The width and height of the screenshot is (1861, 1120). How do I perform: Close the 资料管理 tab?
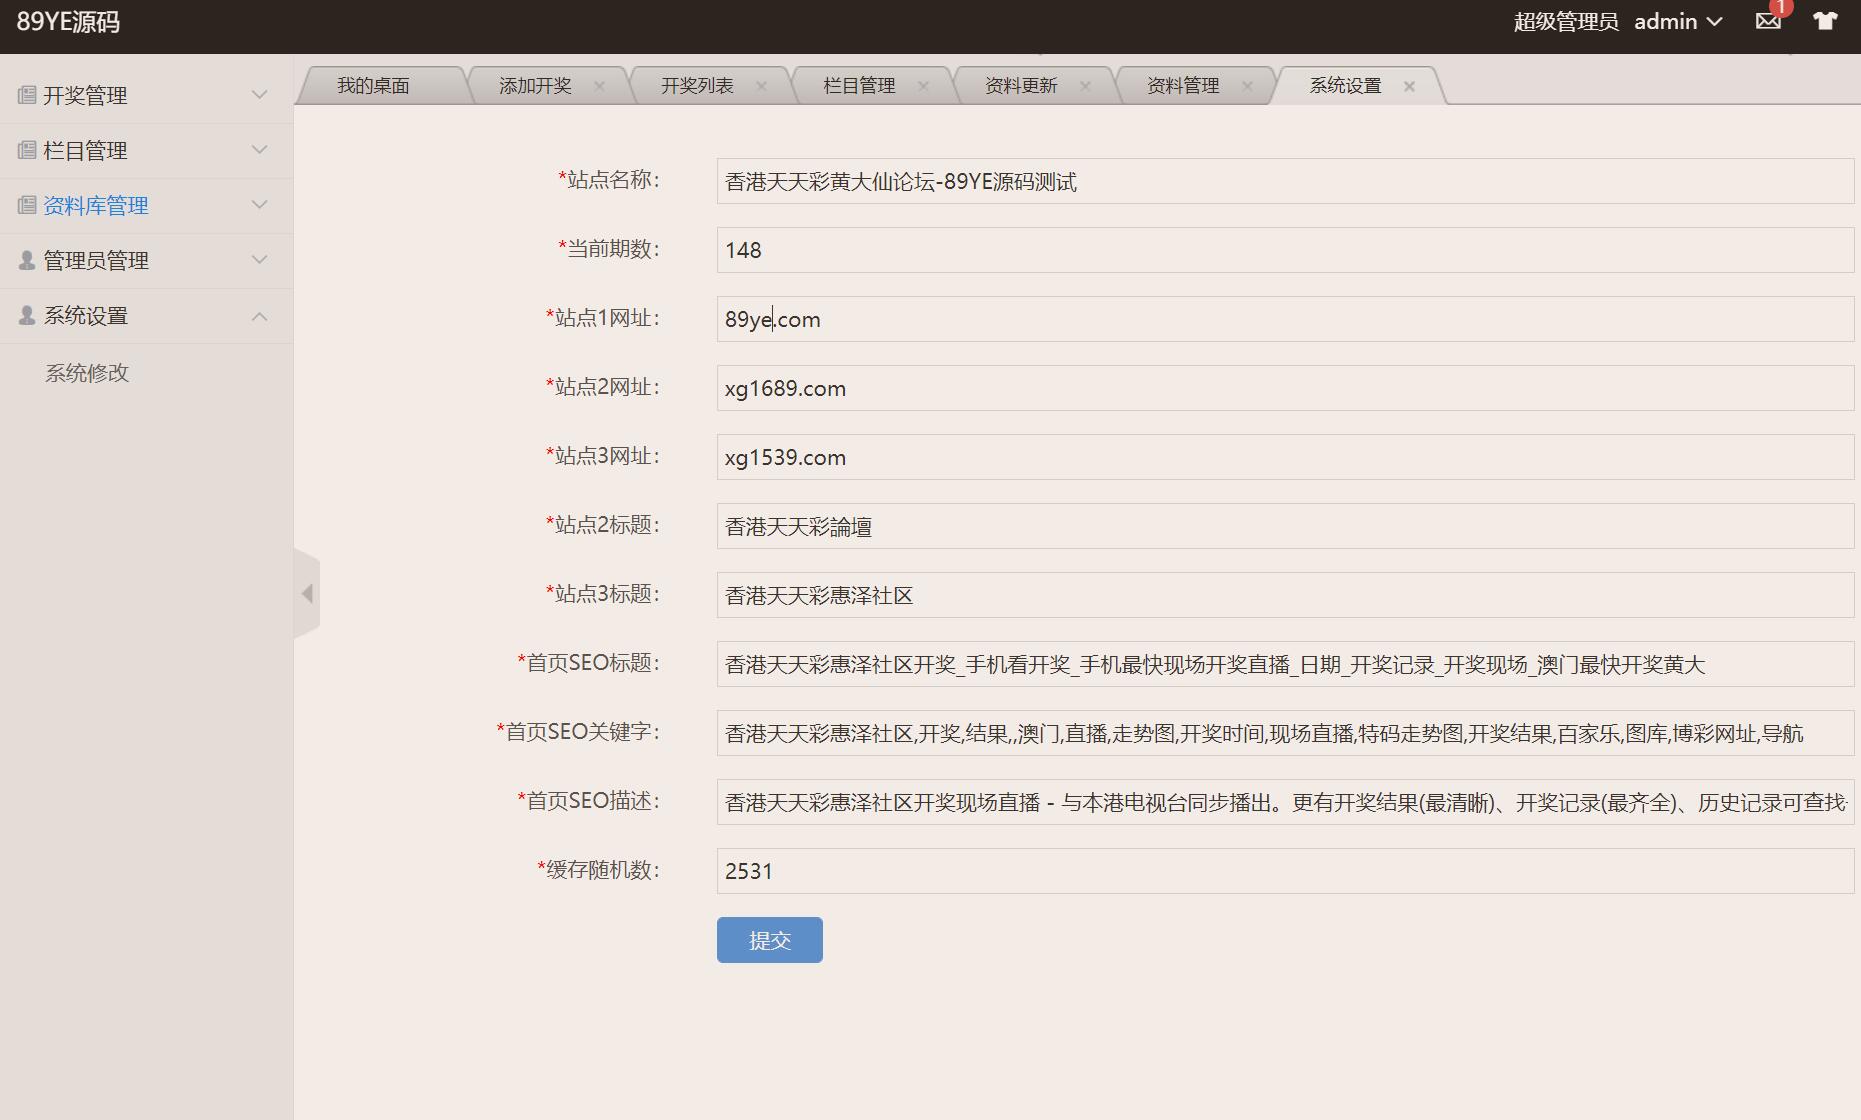pos(1247,86)
